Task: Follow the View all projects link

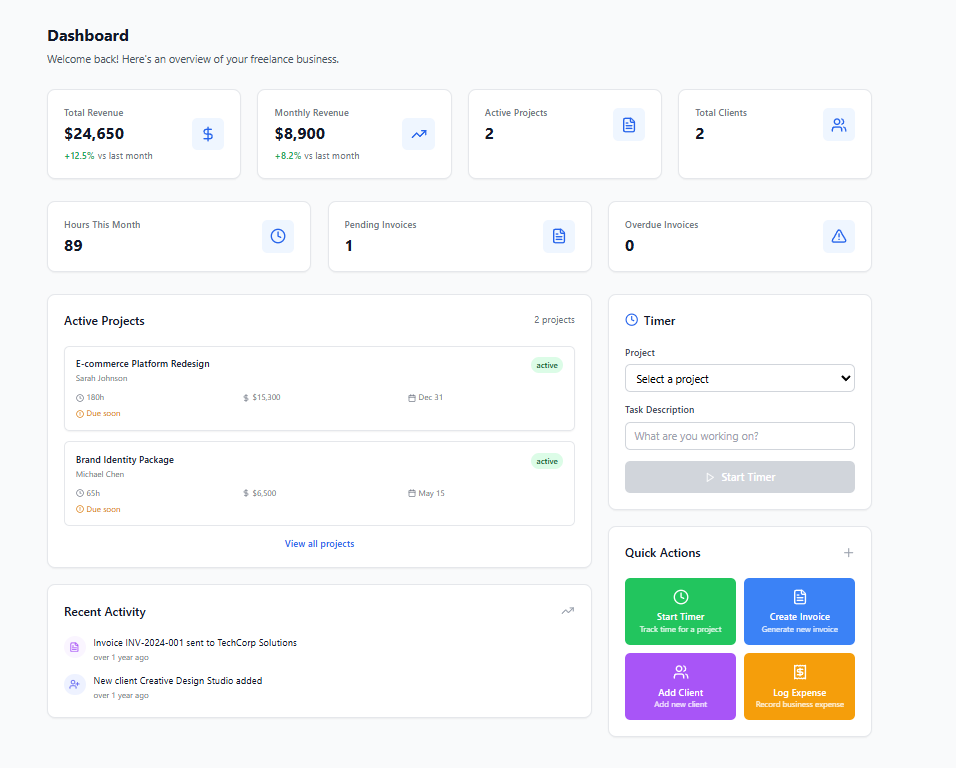Action: coord(319,544)
